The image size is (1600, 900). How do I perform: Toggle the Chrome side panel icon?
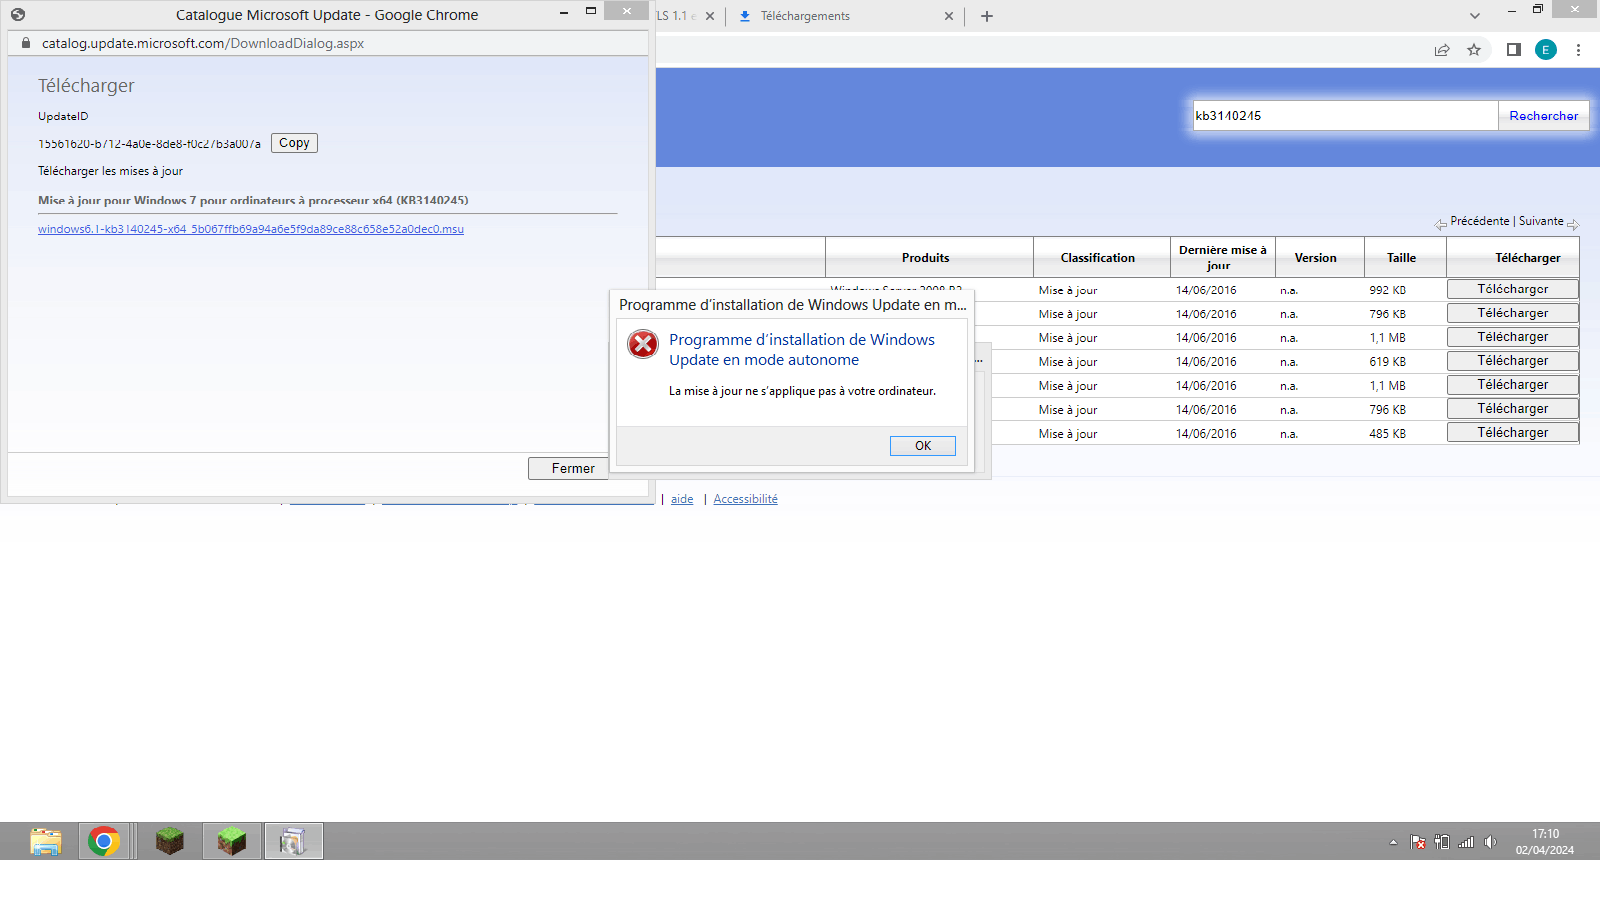1514,50
